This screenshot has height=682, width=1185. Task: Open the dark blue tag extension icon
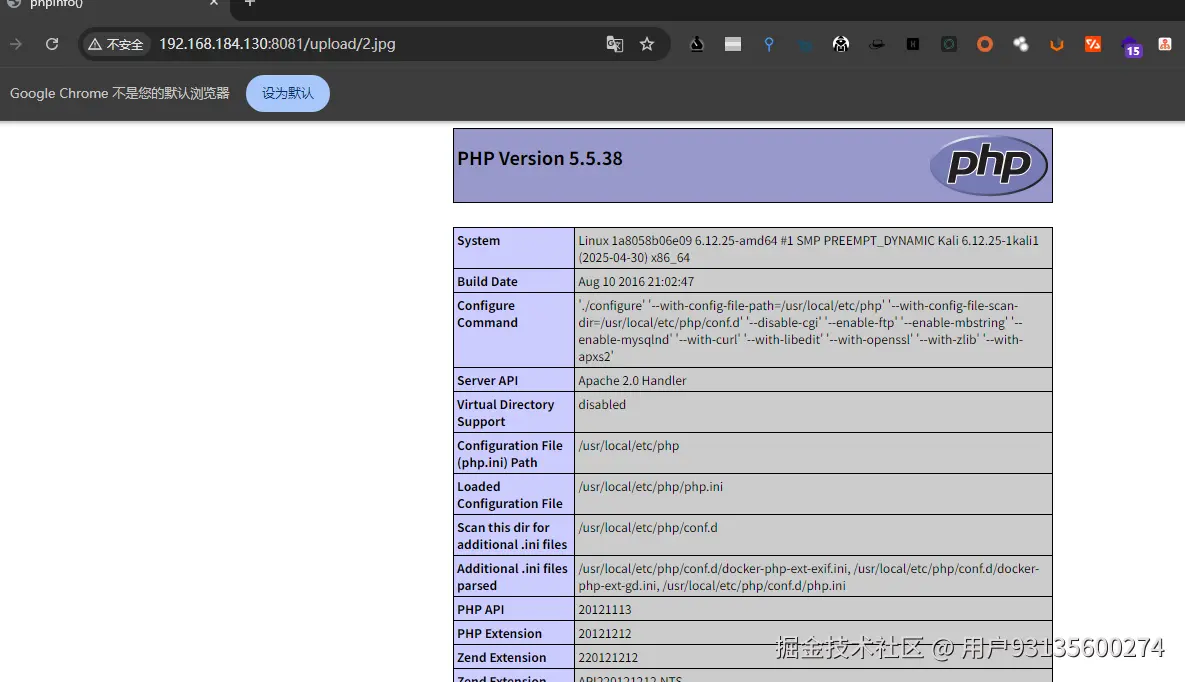[x=805, y=45]
